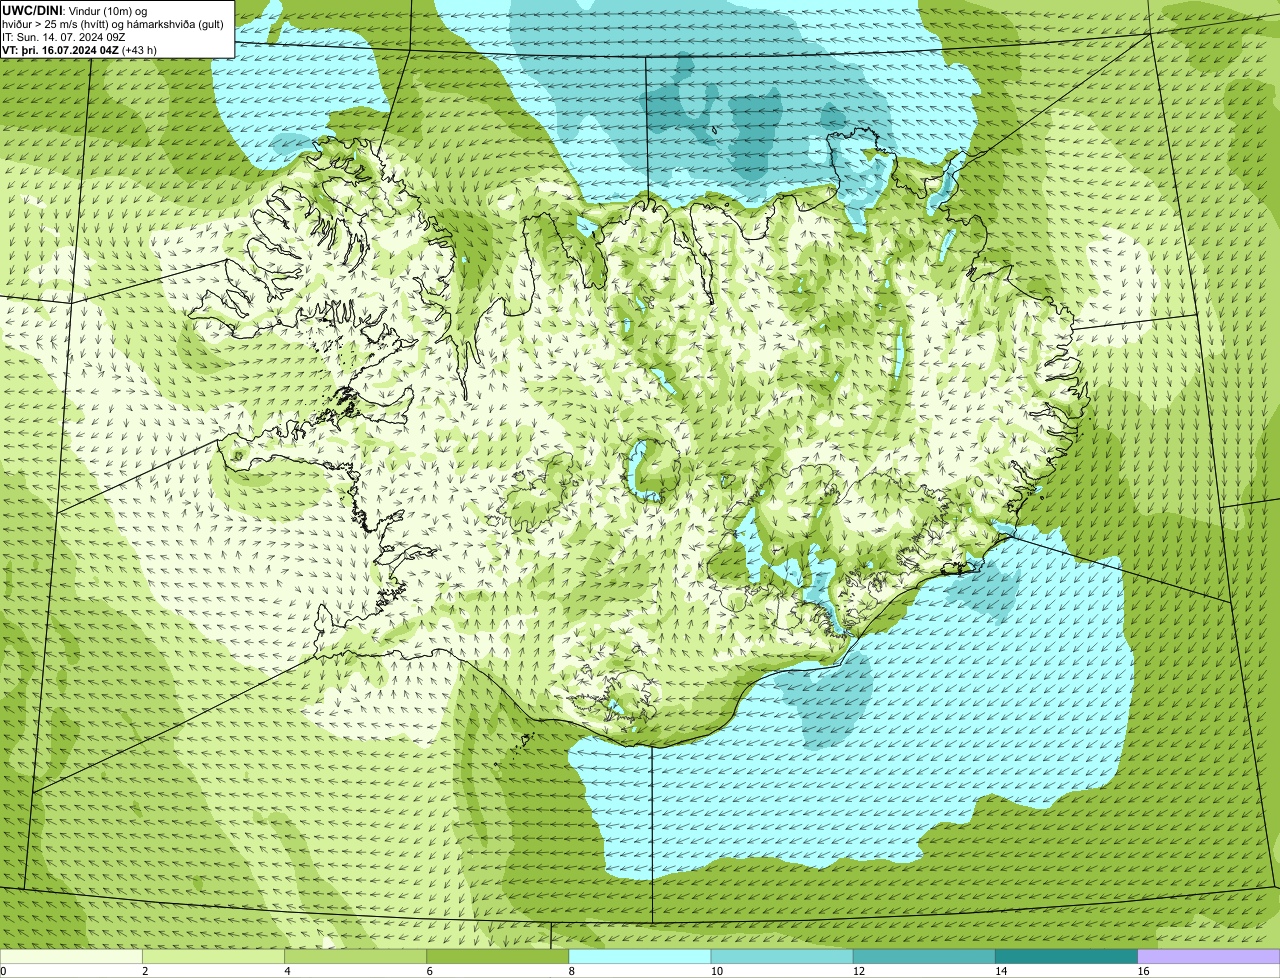Click the valid time 'VT: þri. 16.07.2024 04Z (+43 h)'
This screenshot has width=1280, height=978.
tap(80, 50)
